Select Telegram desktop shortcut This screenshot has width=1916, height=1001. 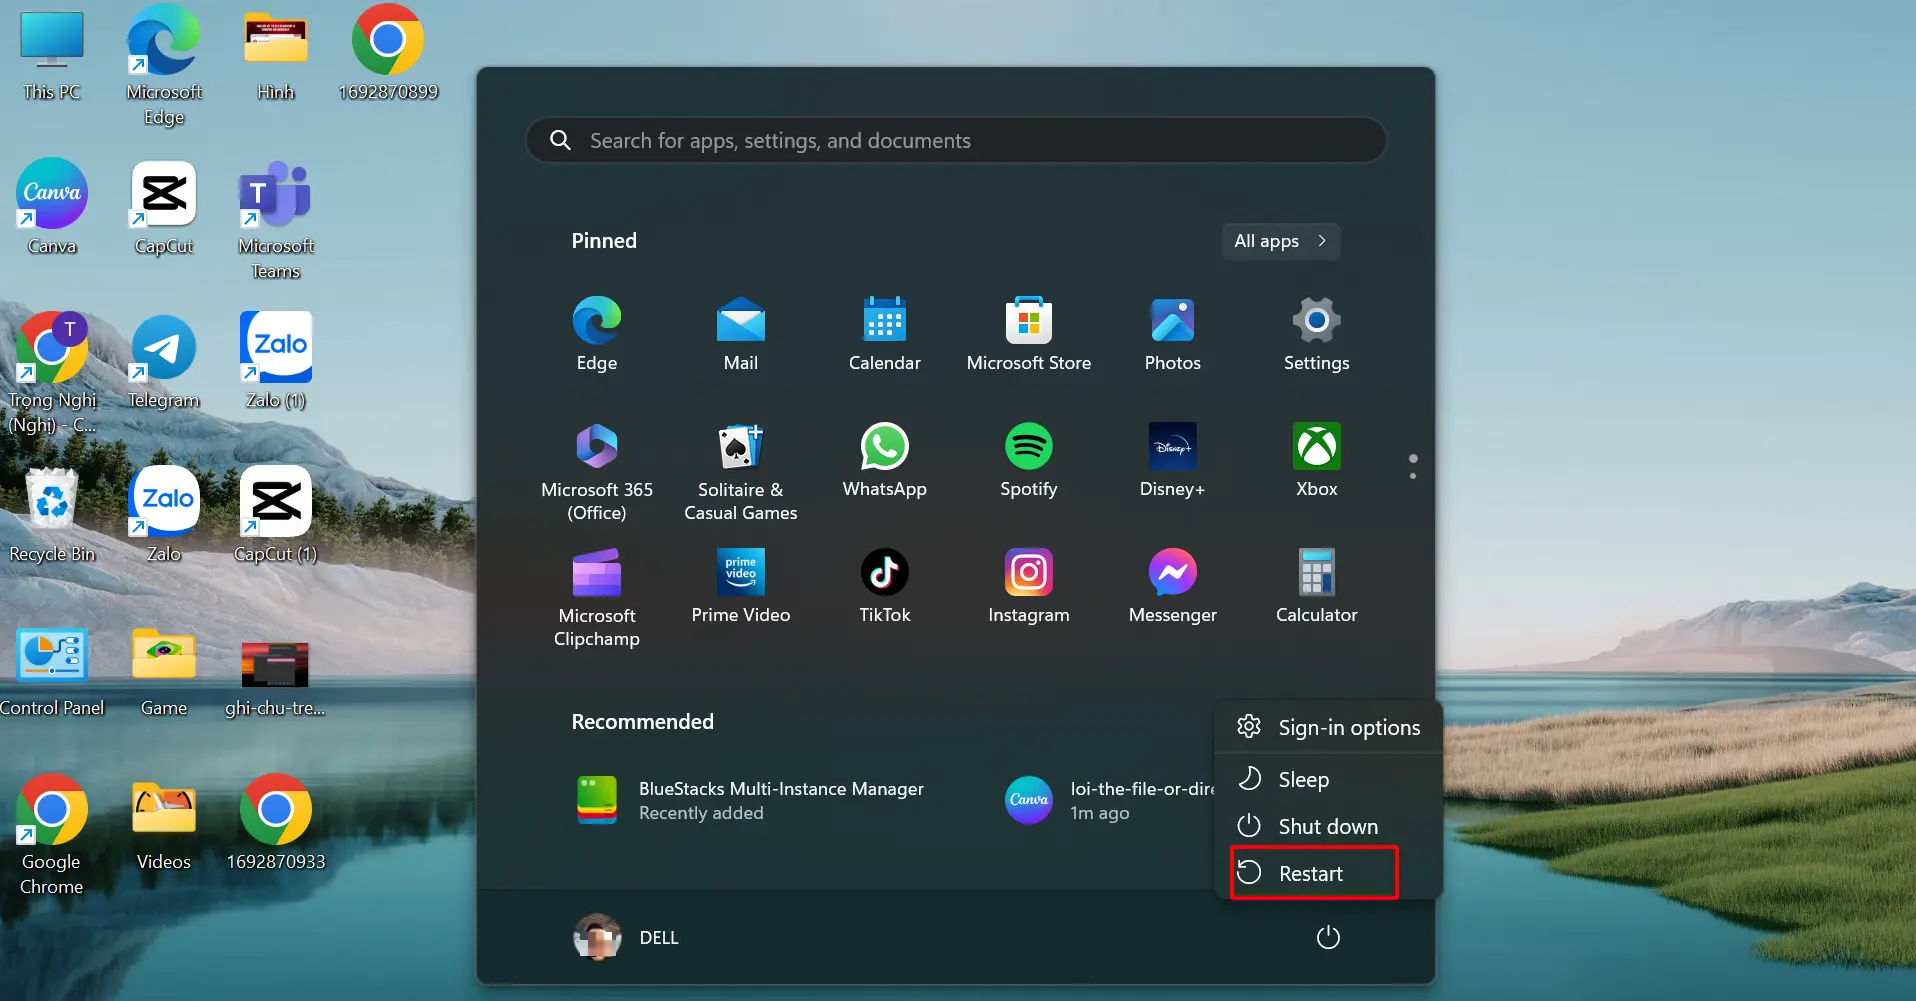point(164,362)
